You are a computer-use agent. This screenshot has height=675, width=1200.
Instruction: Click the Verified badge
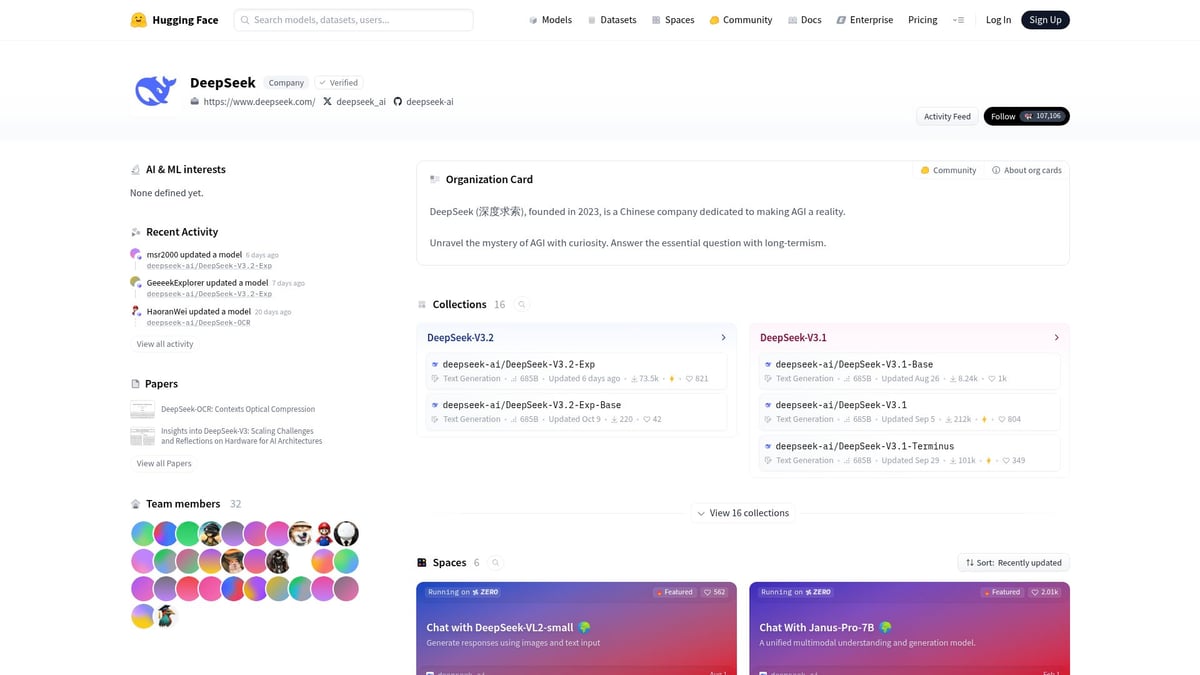338,83
